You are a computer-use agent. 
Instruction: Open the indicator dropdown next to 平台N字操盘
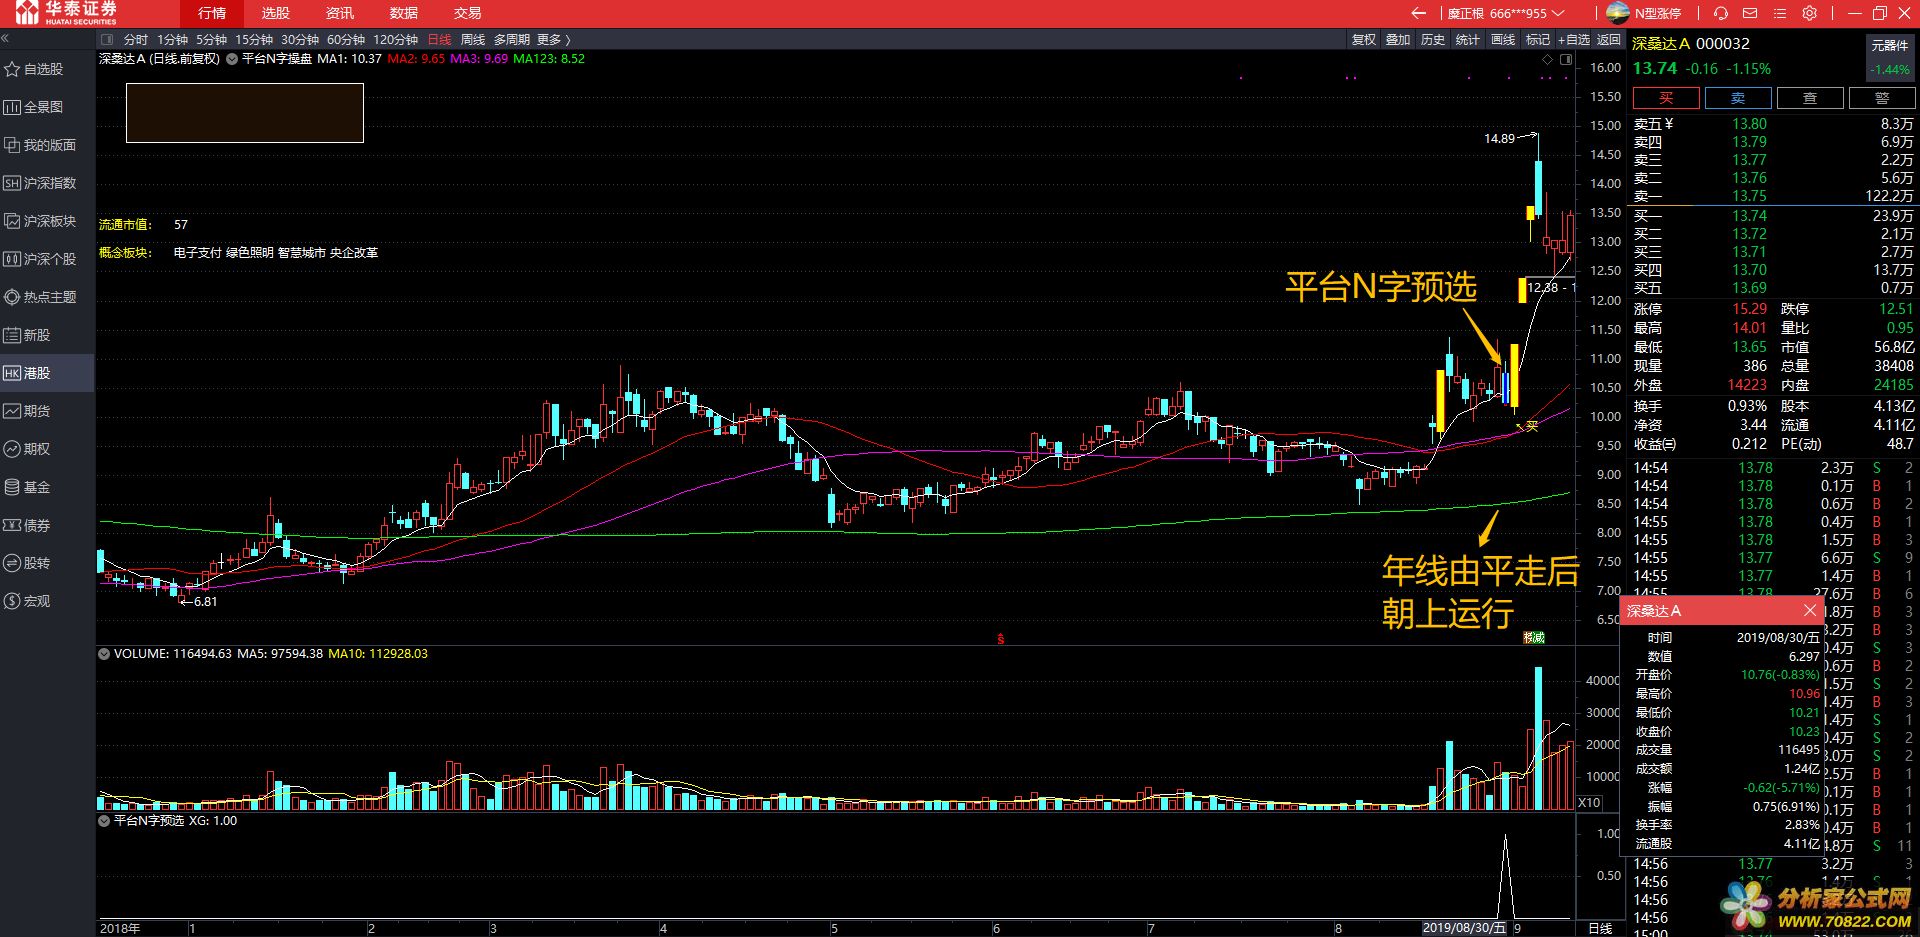[232, 59]
